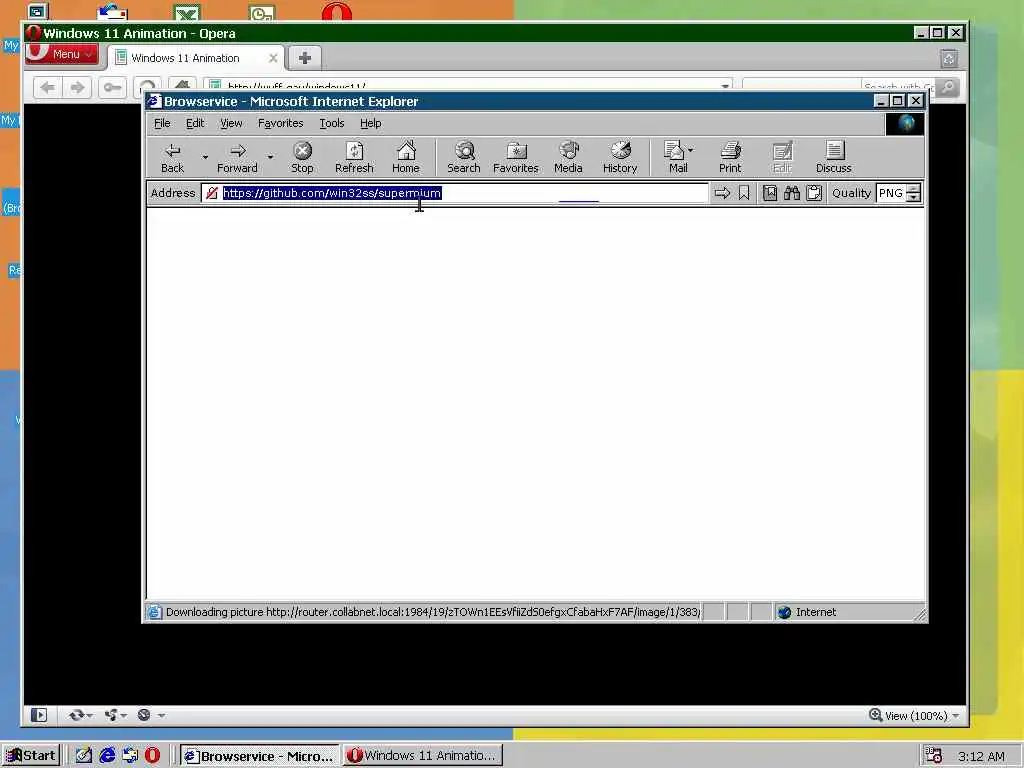The width and height of the screenshot is (1024, 768).
Task: Click Opera's Forward navigation button
Action: coord(77,87)
